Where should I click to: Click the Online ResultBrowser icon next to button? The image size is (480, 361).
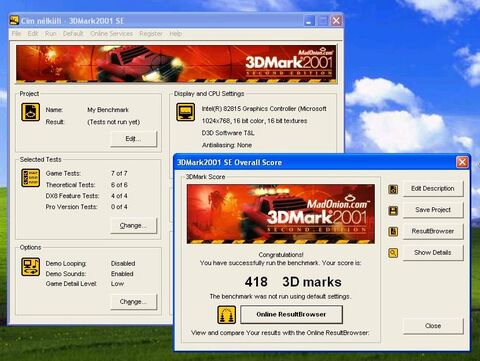click(x=227, y=315)
